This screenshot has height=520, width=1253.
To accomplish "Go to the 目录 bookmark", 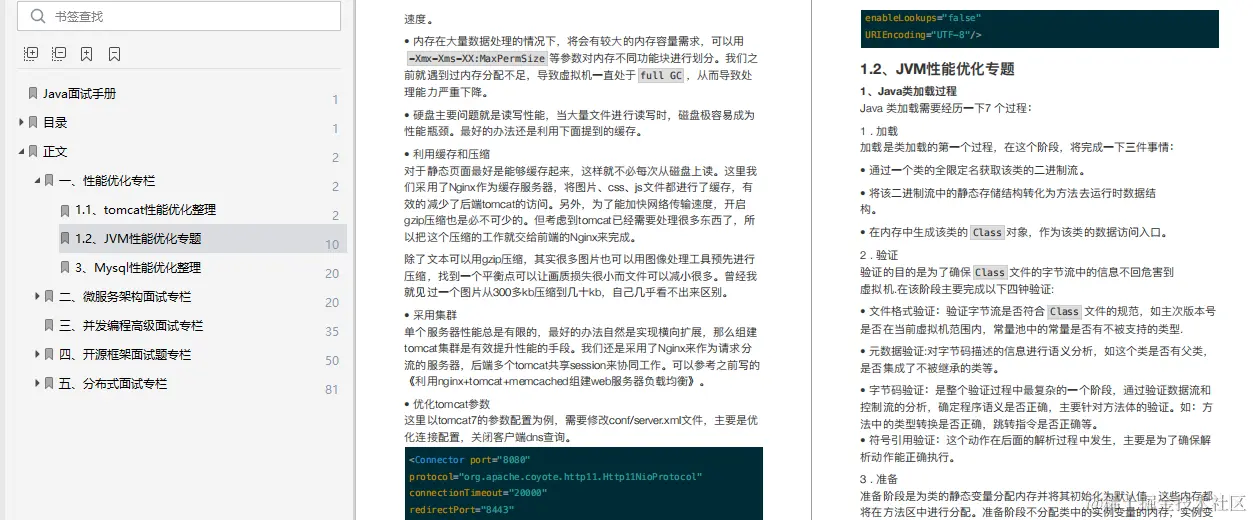I will (x=55, y=123).
